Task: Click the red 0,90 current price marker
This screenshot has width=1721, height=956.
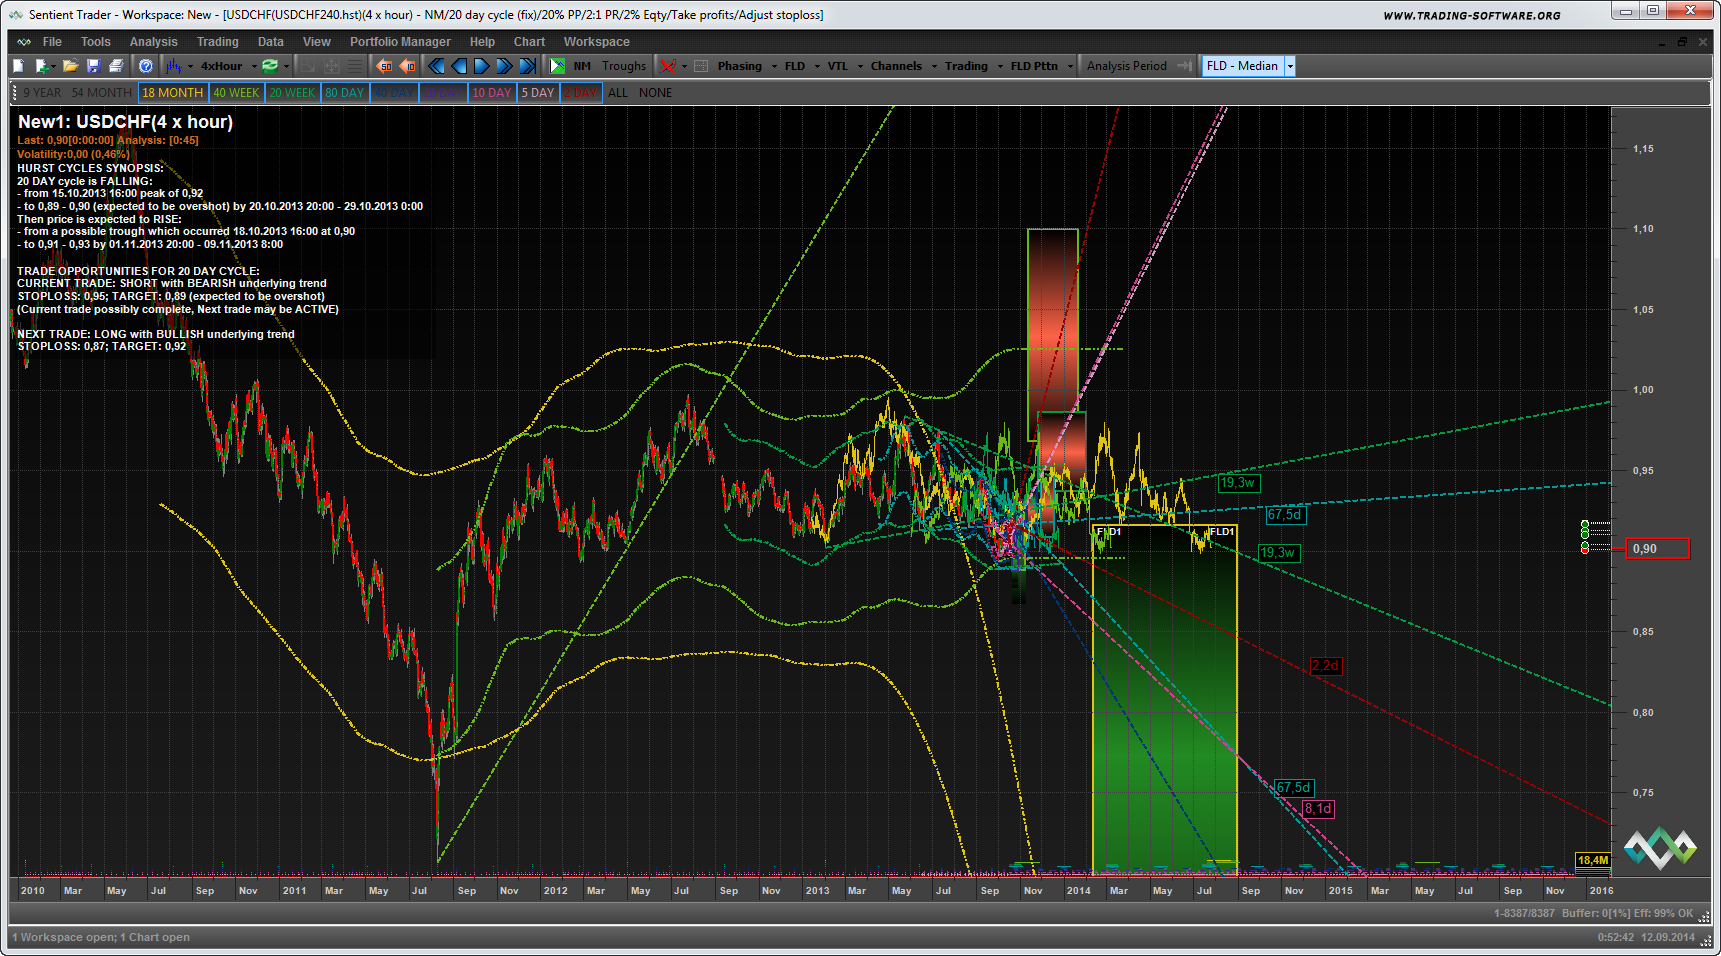Action: [1657, 549]
